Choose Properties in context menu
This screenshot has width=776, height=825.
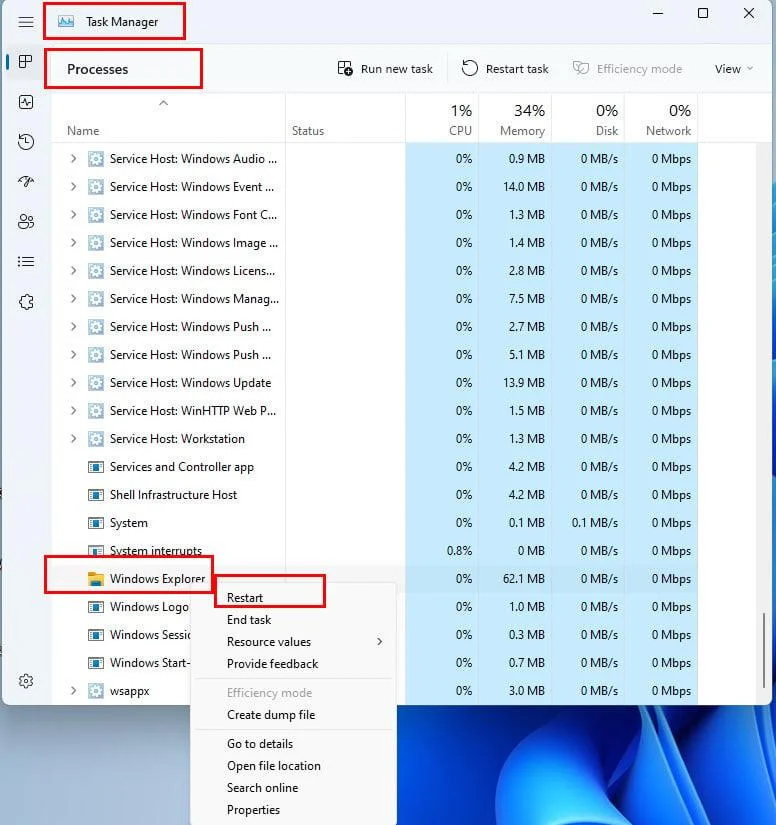[294, 810]
